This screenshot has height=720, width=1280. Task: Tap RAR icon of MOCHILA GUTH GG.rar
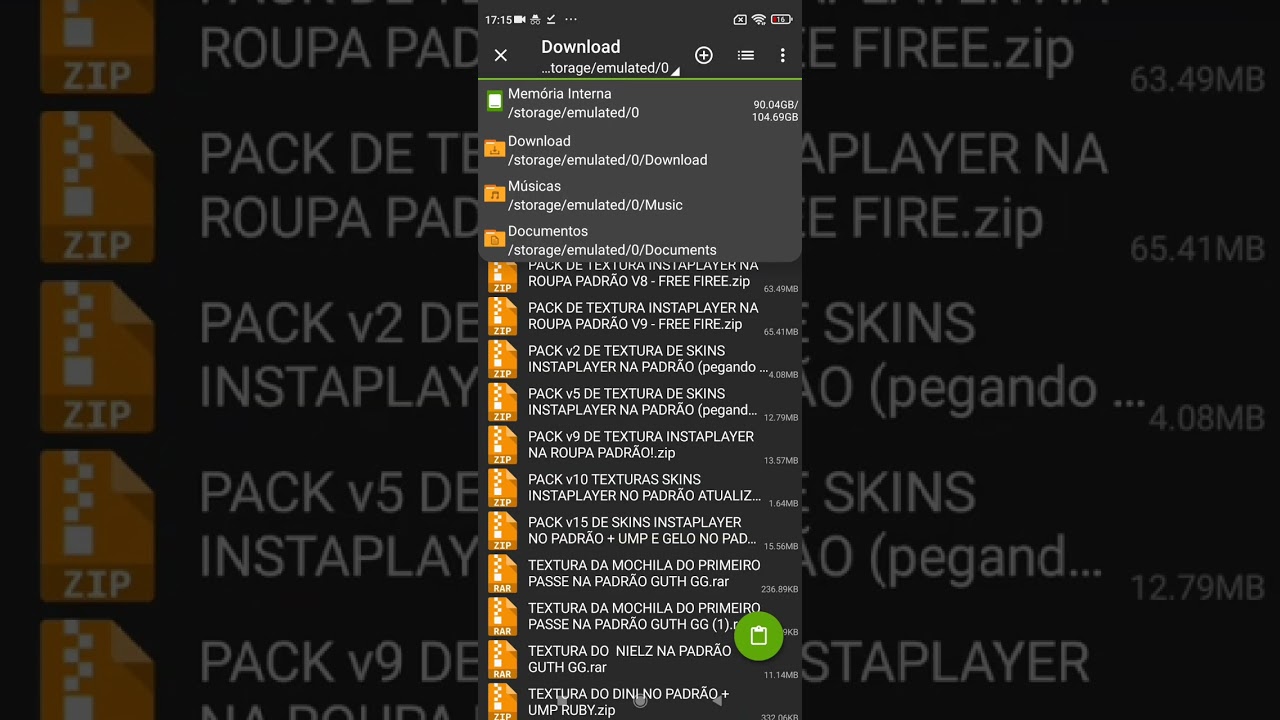[x=502, y=575]
